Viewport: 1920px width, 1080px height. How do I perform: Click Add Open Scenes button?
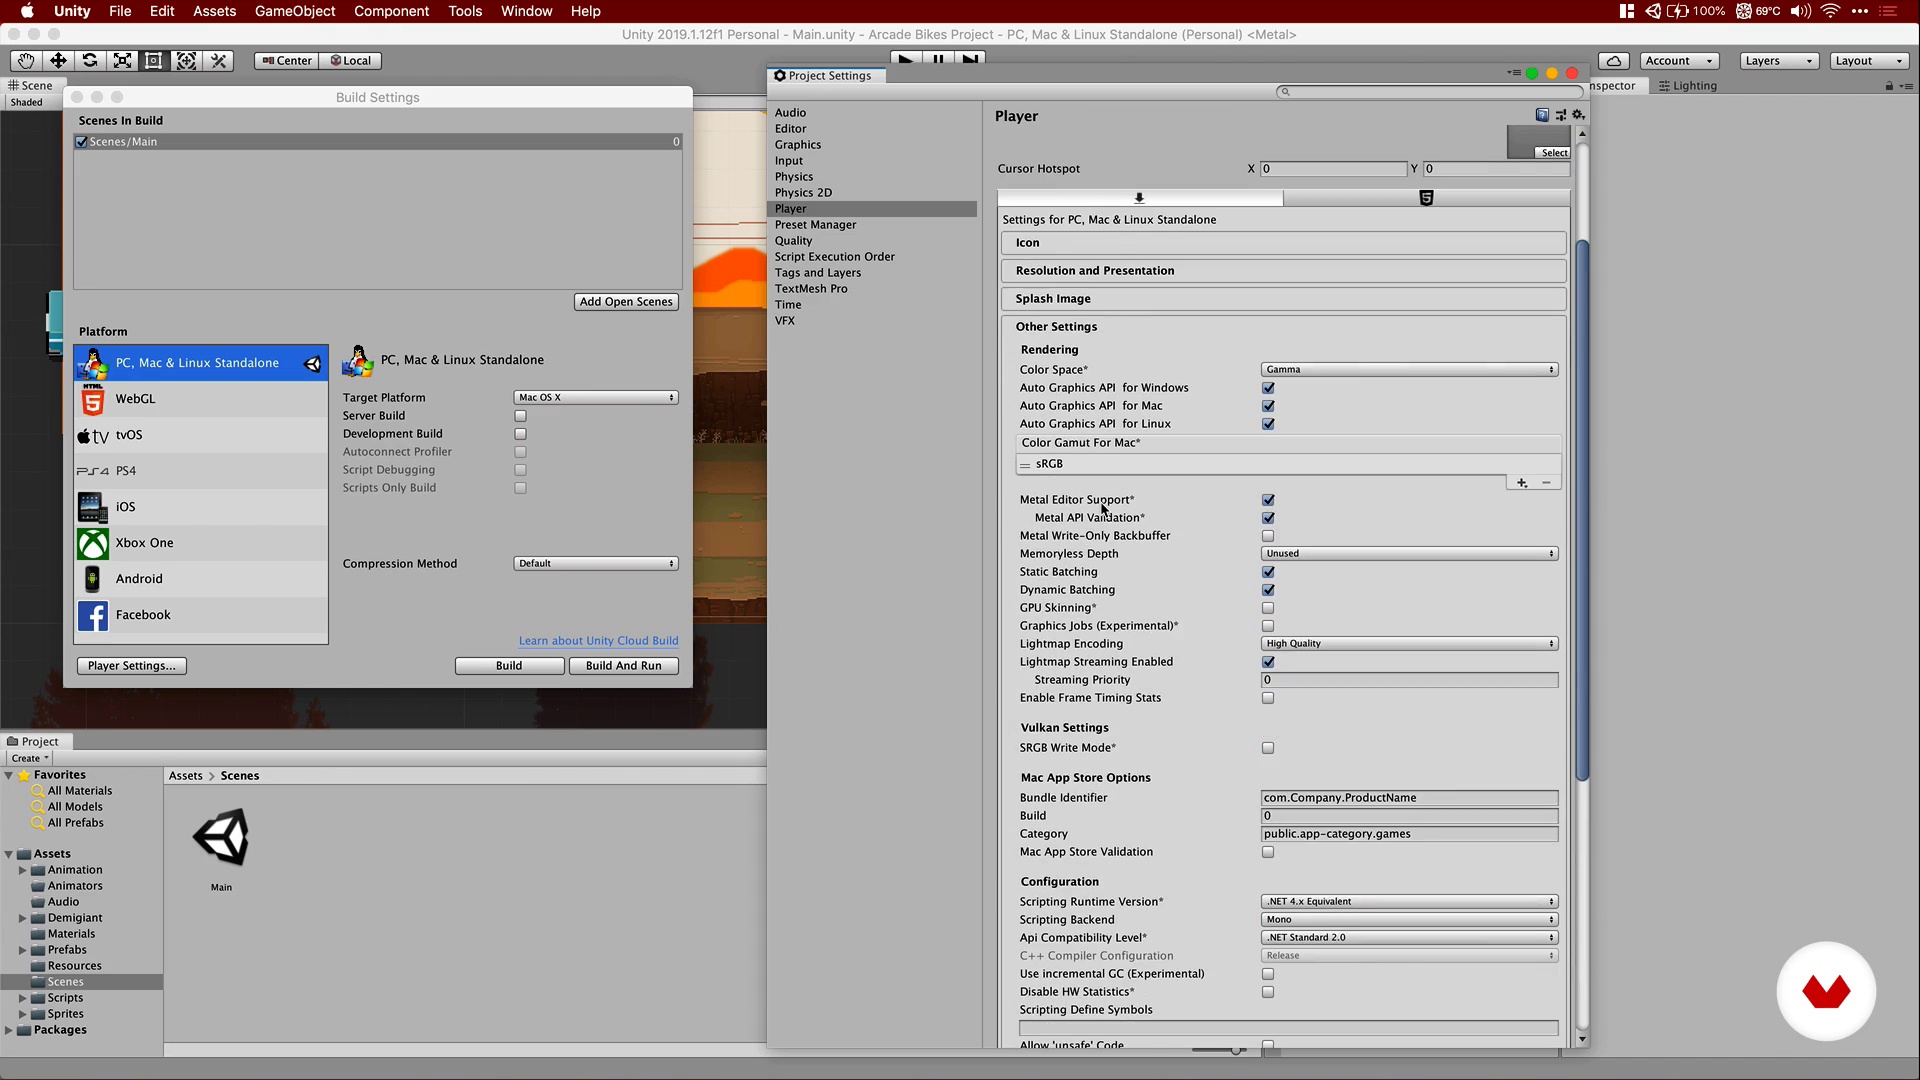626,302
